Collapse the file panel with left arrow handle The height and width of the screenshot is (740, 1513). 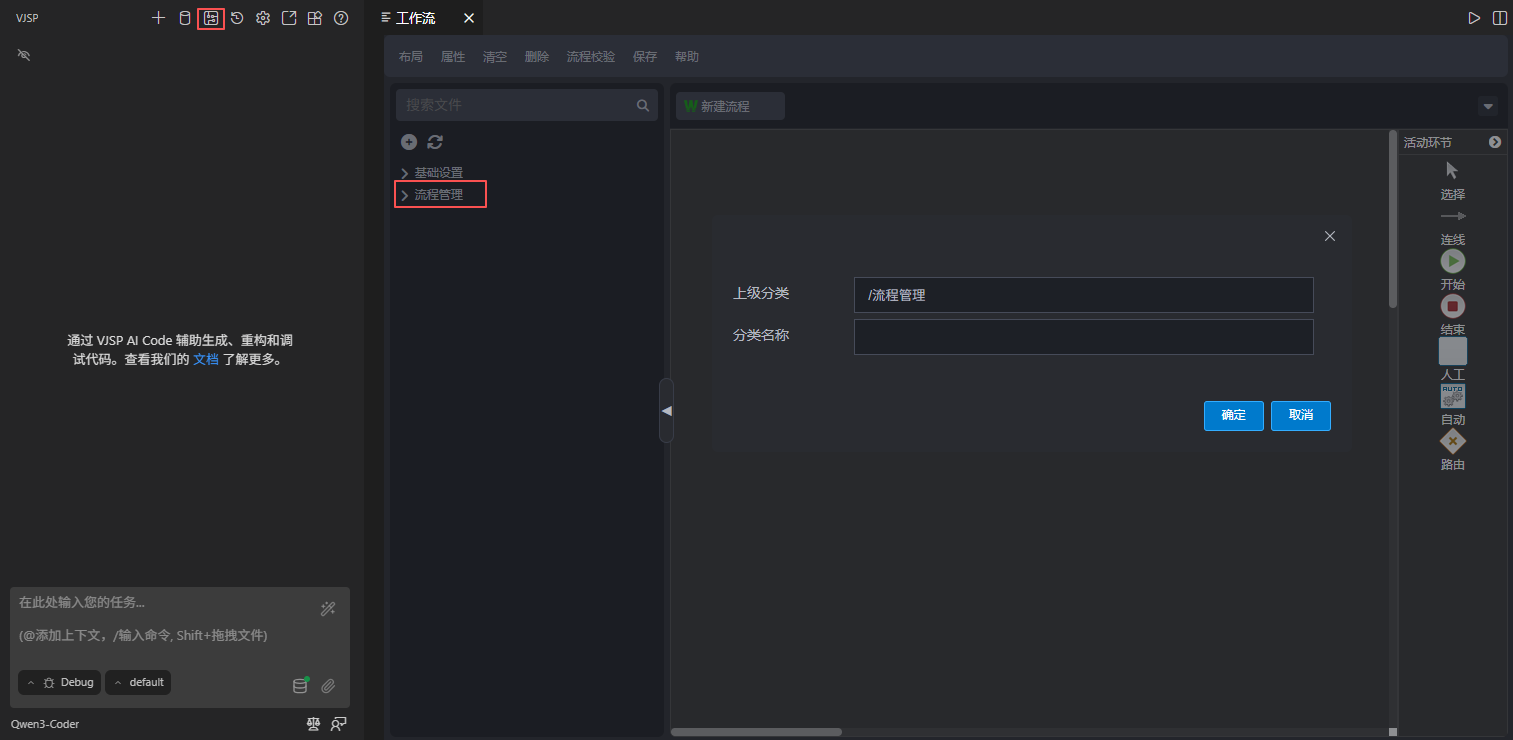click(666, 410)
